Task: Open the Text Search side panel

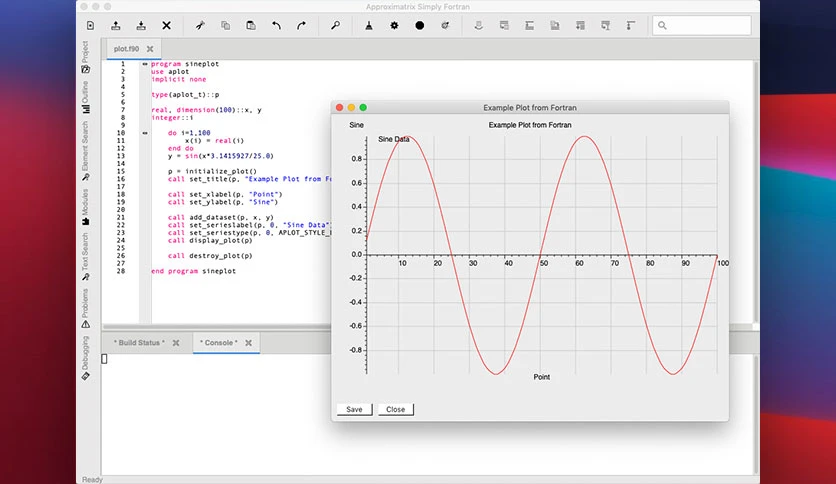Action: click(x=85, y=257)
